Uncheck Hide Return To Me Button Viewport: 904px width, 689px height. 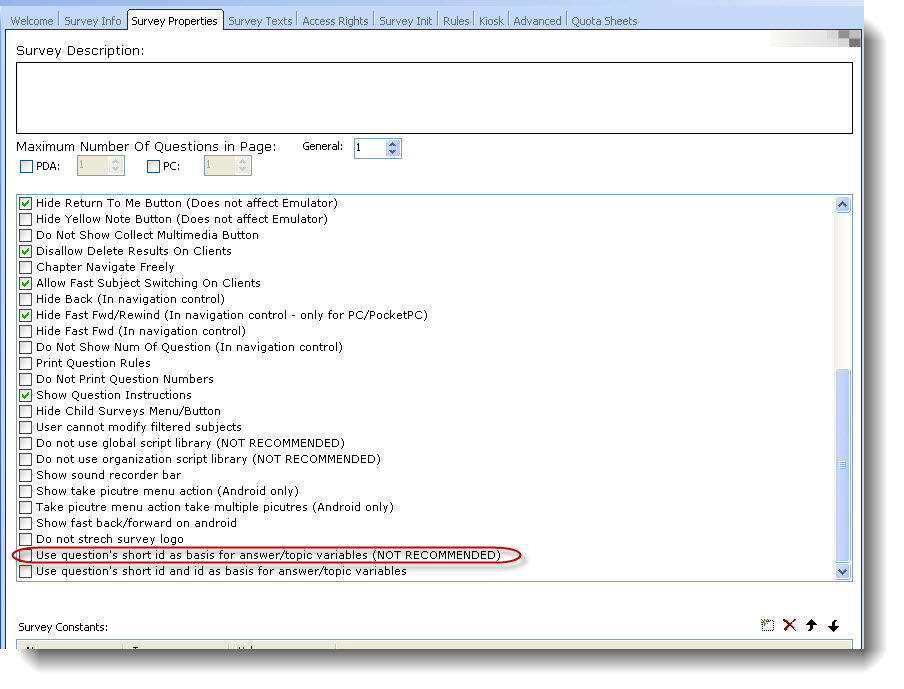(25, 203)
